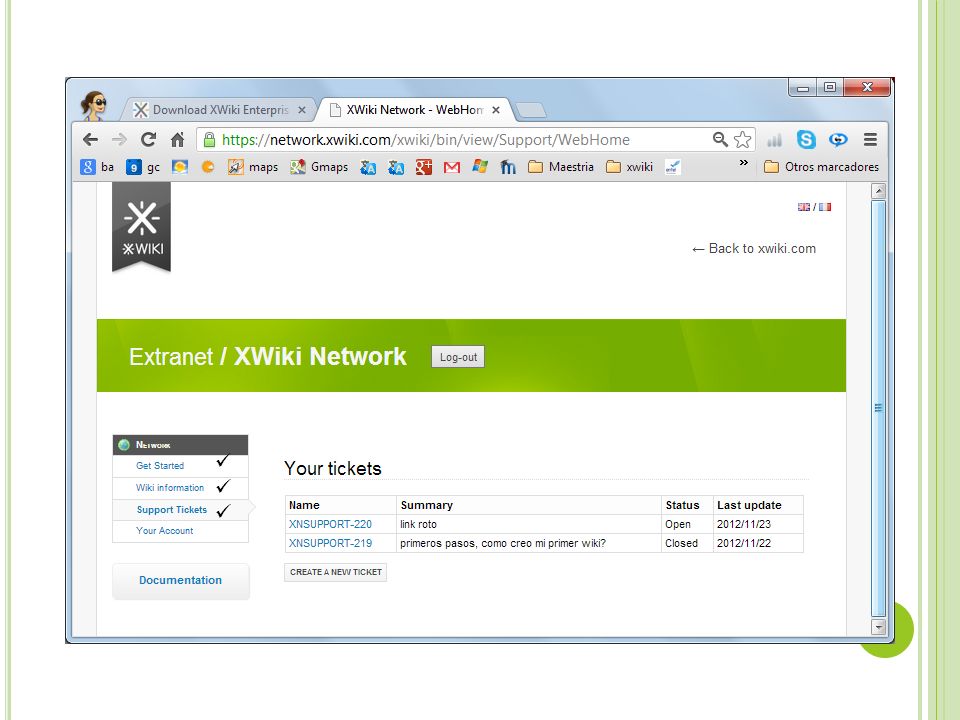This screenshot has width=960, height=720.
Task: Open the Moodle 'm' bookmark icon
Action: (x=508, y=167)
